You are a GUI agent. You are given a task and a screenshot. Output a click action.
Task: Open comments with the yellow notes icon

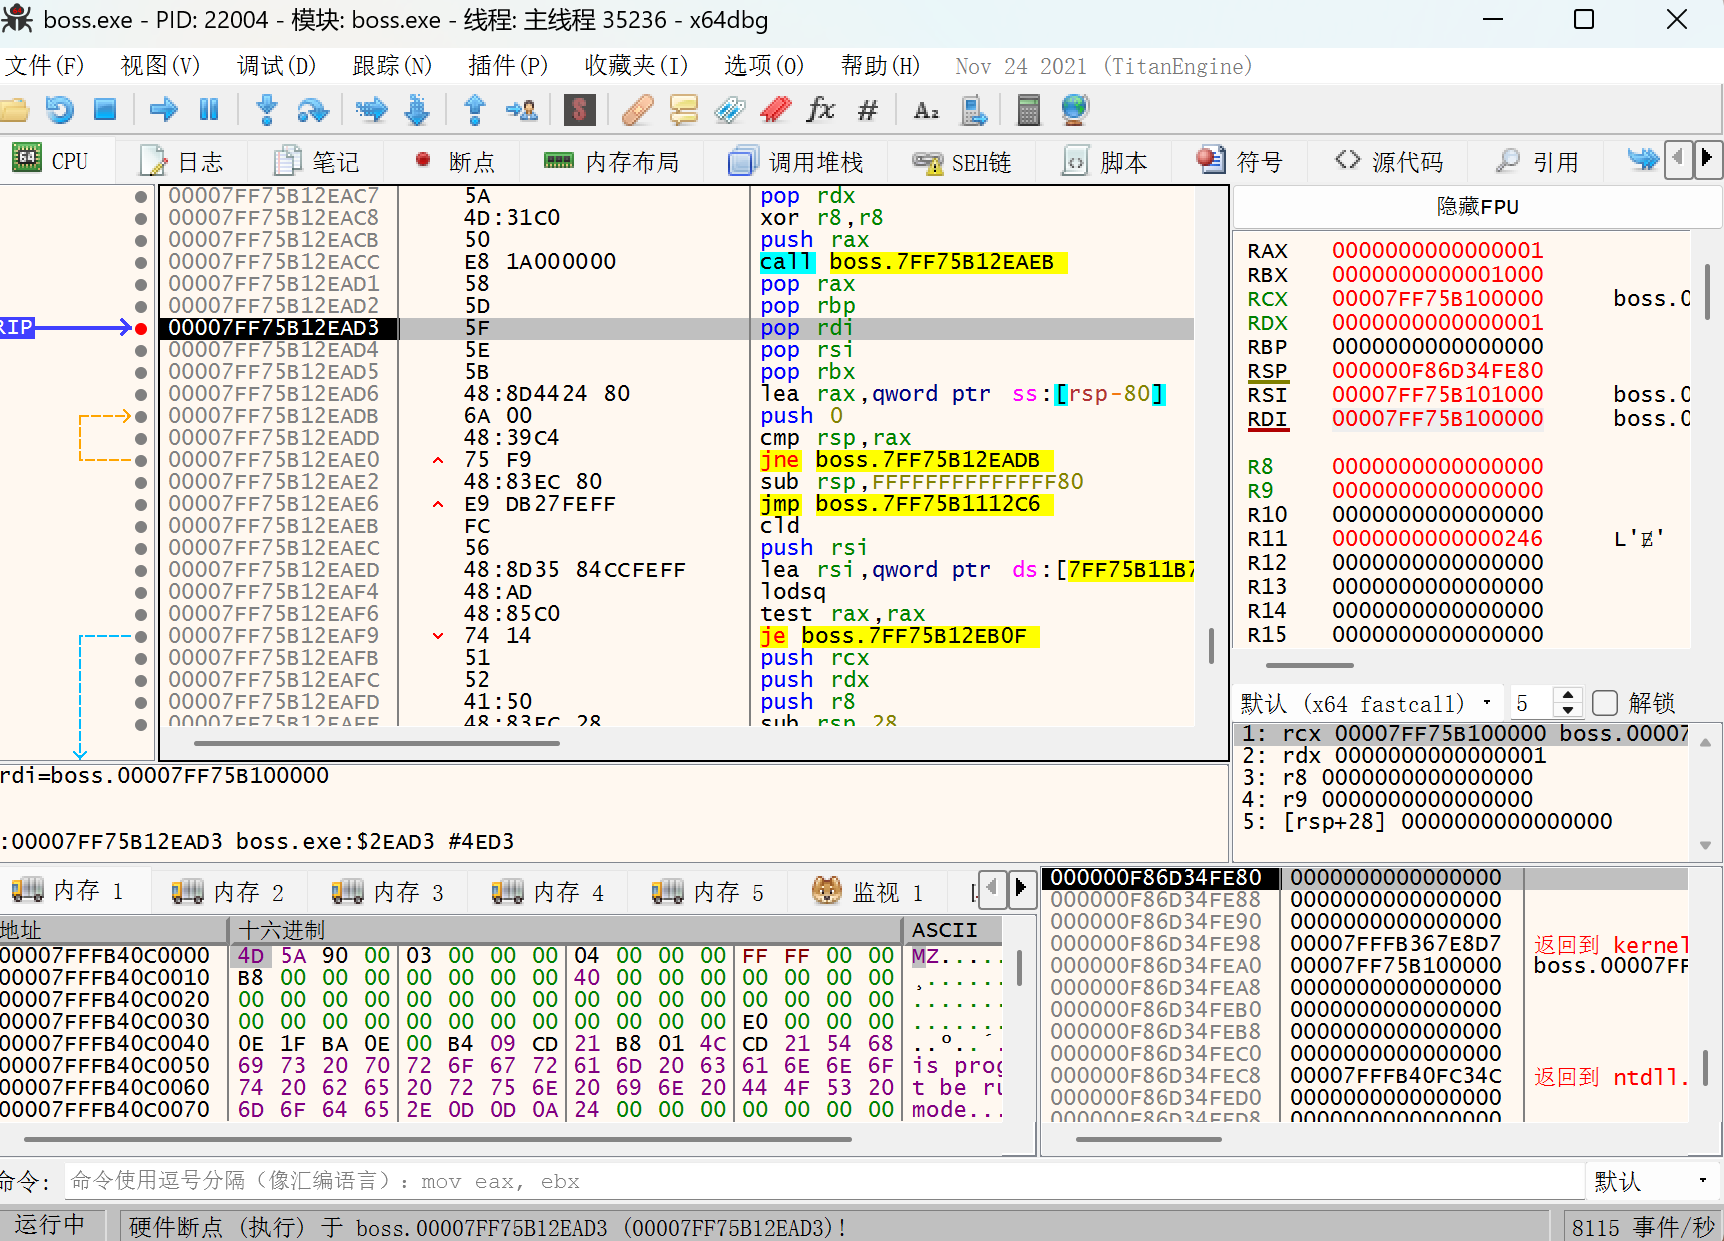point(684,109)
